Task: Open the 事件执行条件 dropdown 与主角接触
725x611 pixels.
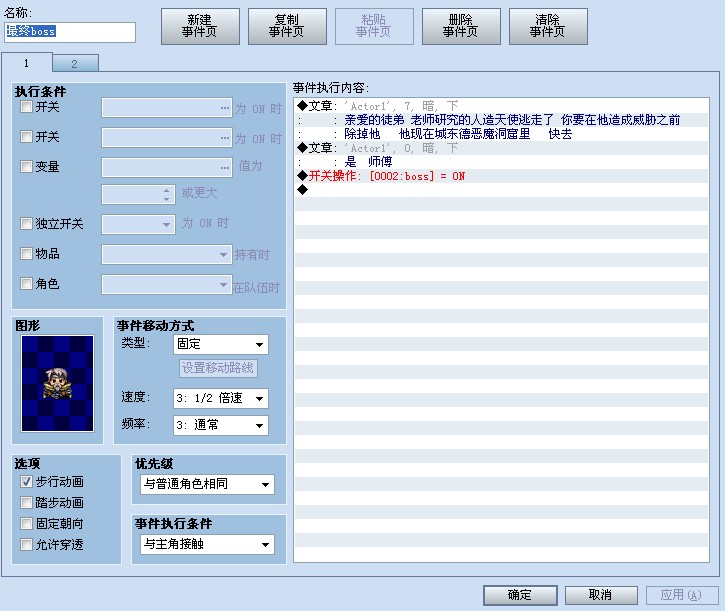Action: pos(207,544)
